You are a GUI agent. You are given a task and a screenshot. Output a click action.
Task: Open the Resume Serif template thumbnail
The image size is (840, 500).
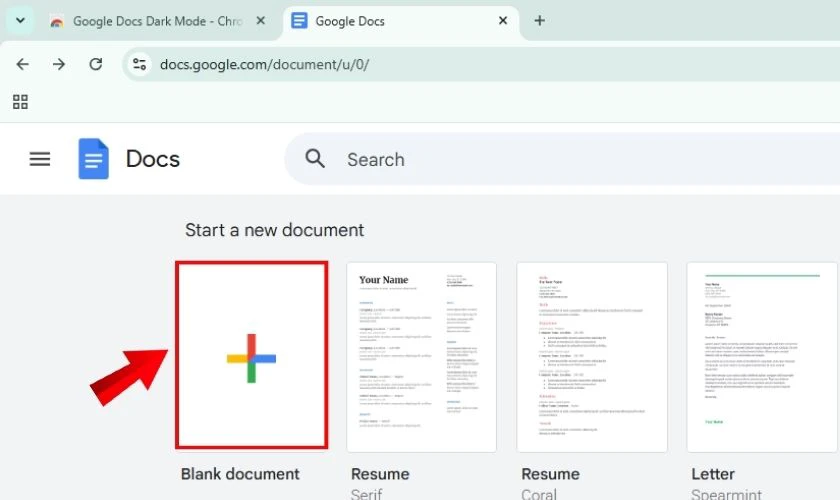click(422, 357)
